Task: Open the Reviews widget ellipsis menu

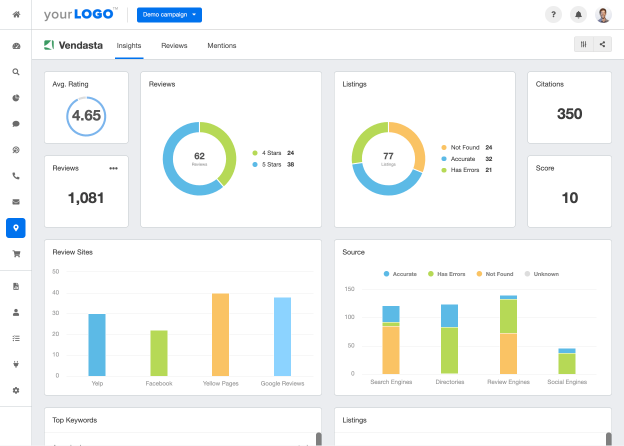Action: tap(113, 168)
